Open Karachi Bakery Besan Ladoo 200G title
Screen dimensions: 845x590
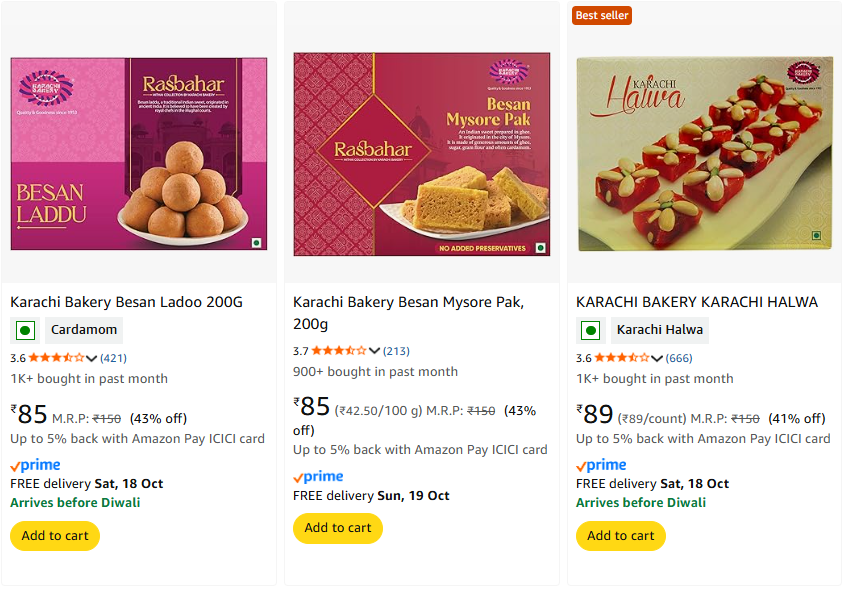127,302
